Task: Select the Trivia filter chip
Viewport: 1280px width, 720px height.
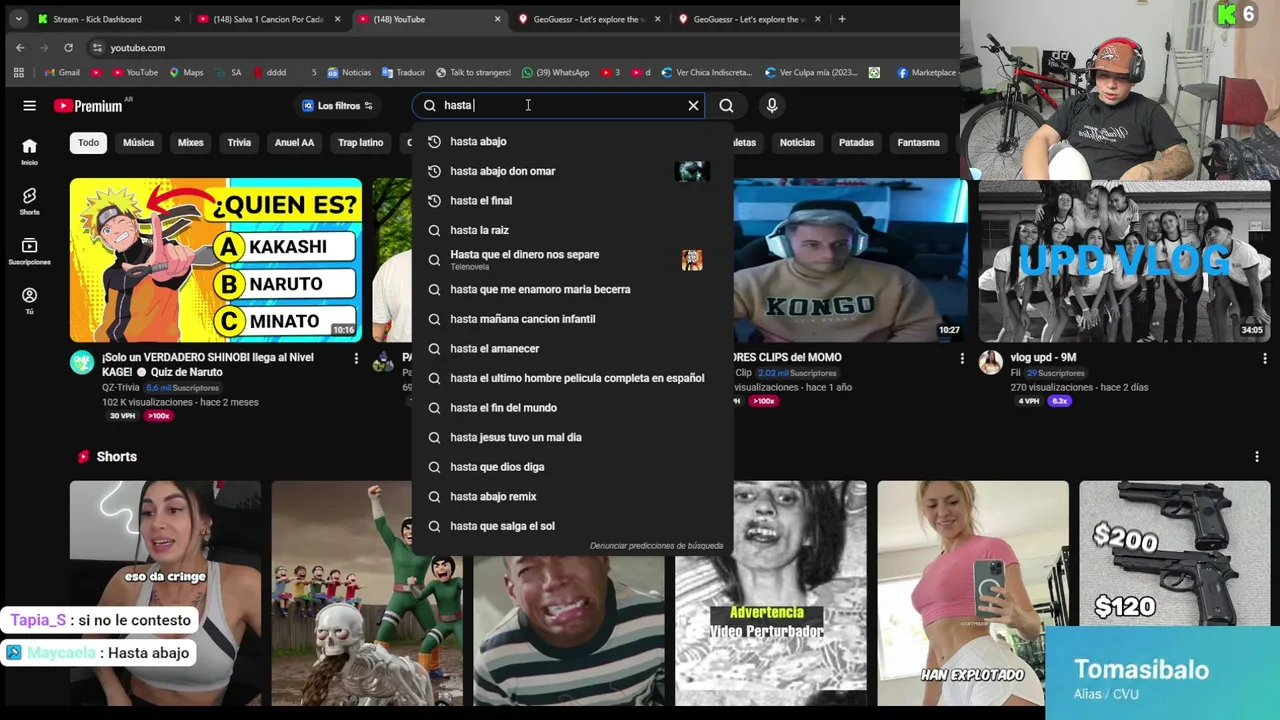Action: [x=239, y=142]
